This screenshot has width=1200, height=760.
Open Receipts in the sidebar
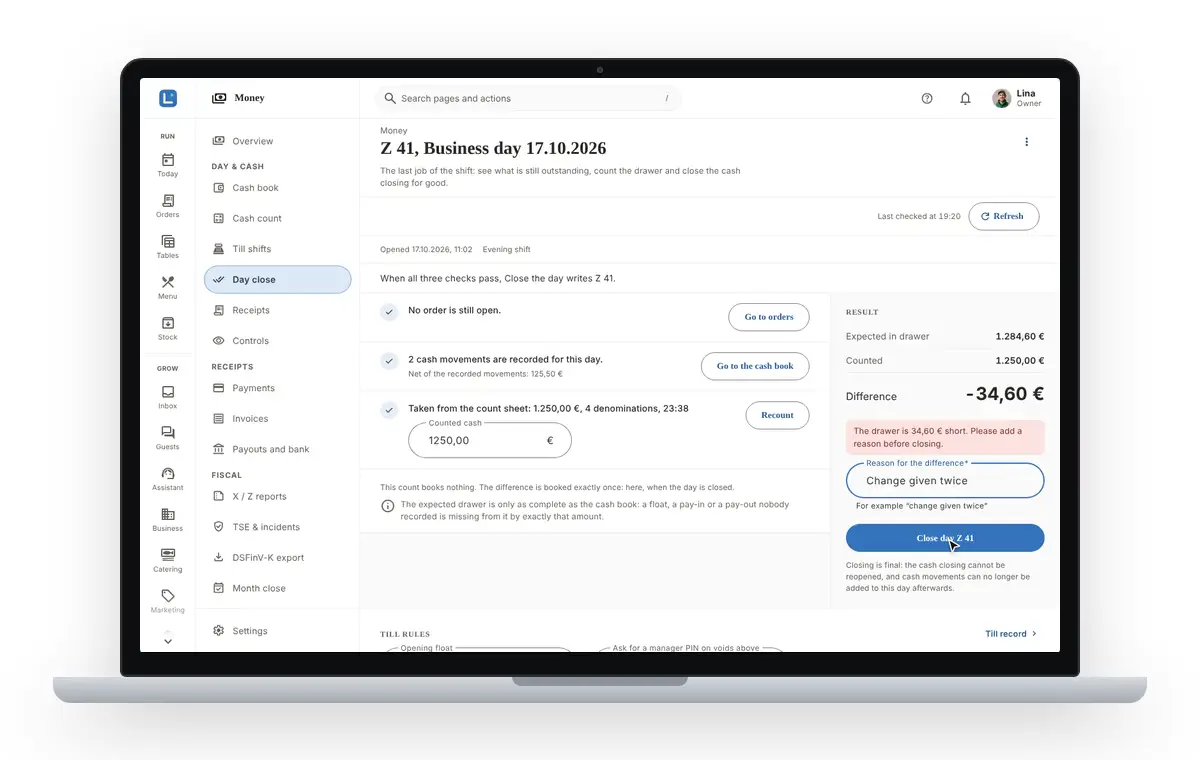278,310
